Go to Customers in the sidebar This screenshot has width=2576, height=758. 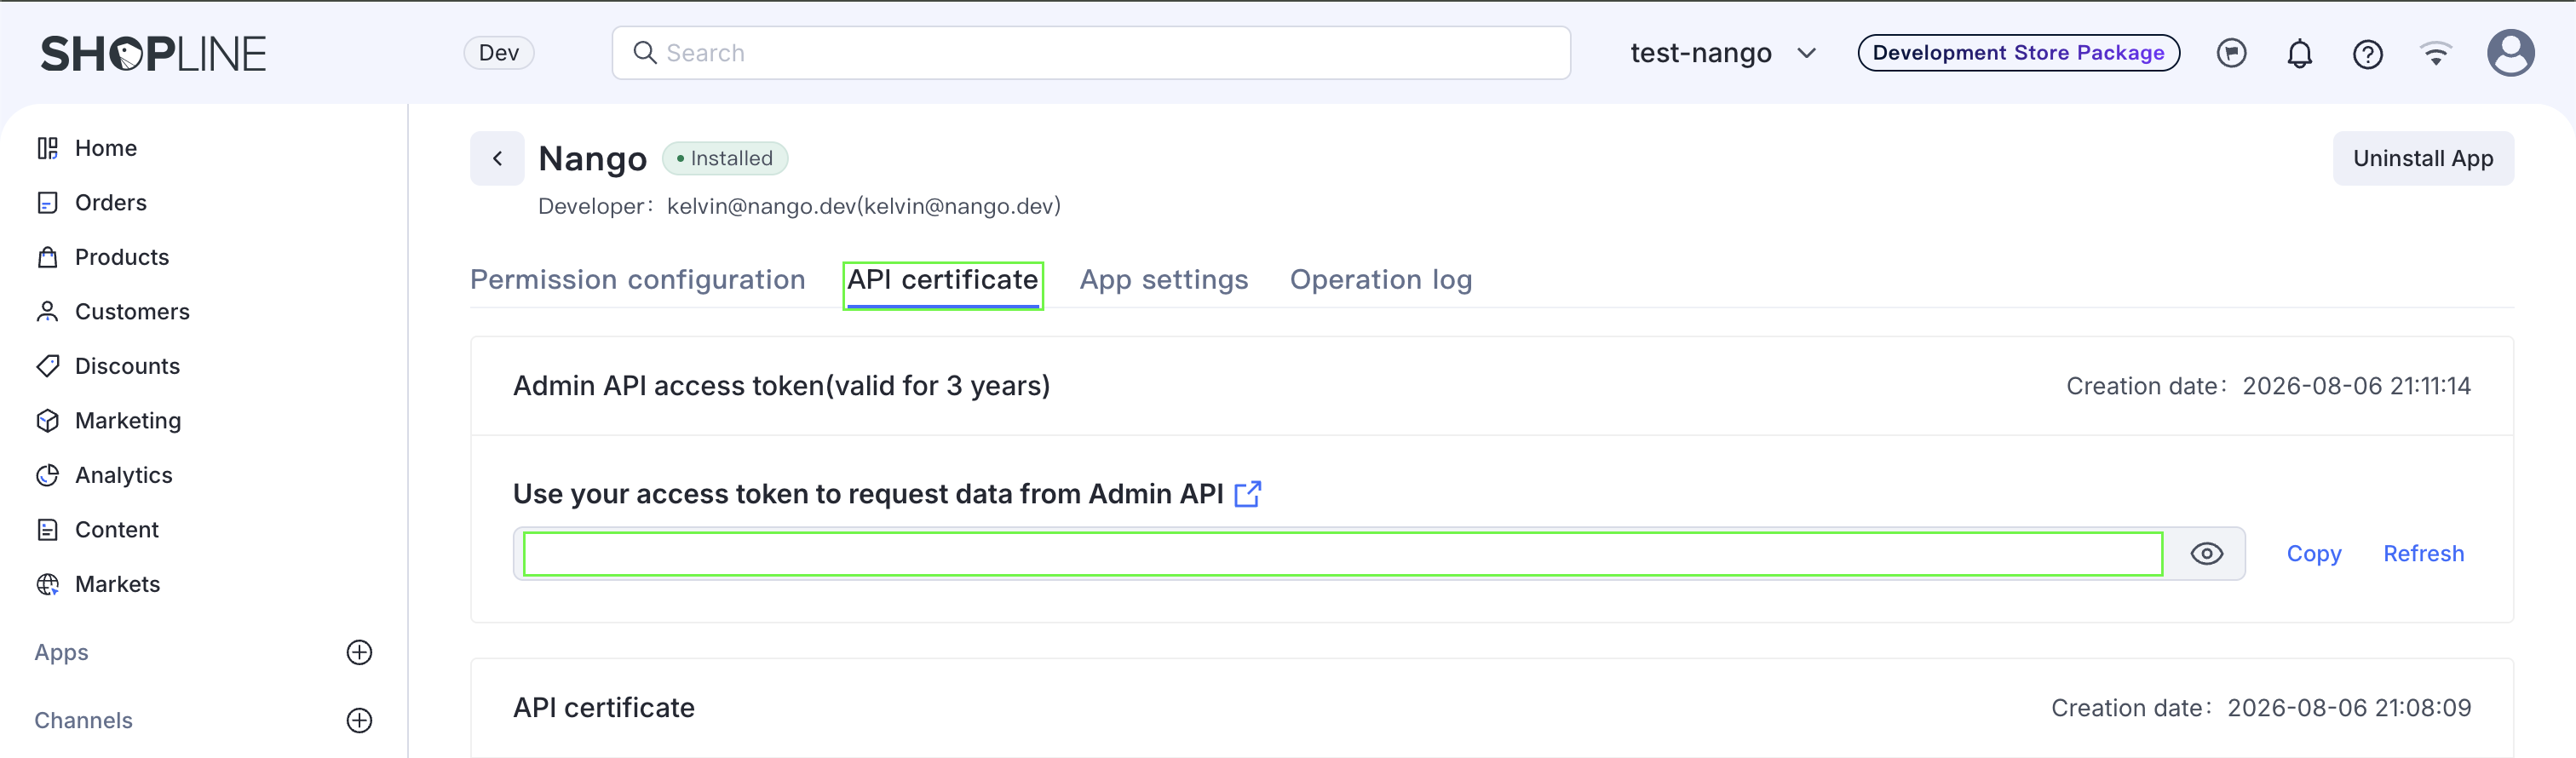click(132, 312)
